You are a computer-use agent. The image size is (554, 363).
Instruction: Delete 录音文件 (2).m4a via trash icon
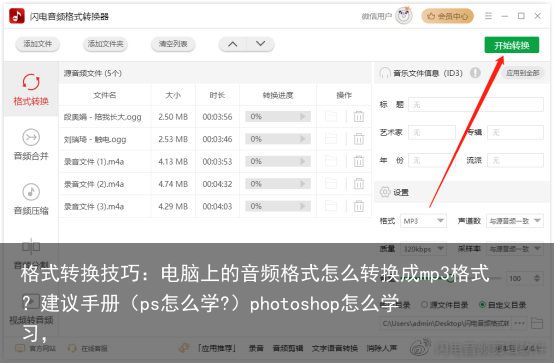click(x=359, y=184)
